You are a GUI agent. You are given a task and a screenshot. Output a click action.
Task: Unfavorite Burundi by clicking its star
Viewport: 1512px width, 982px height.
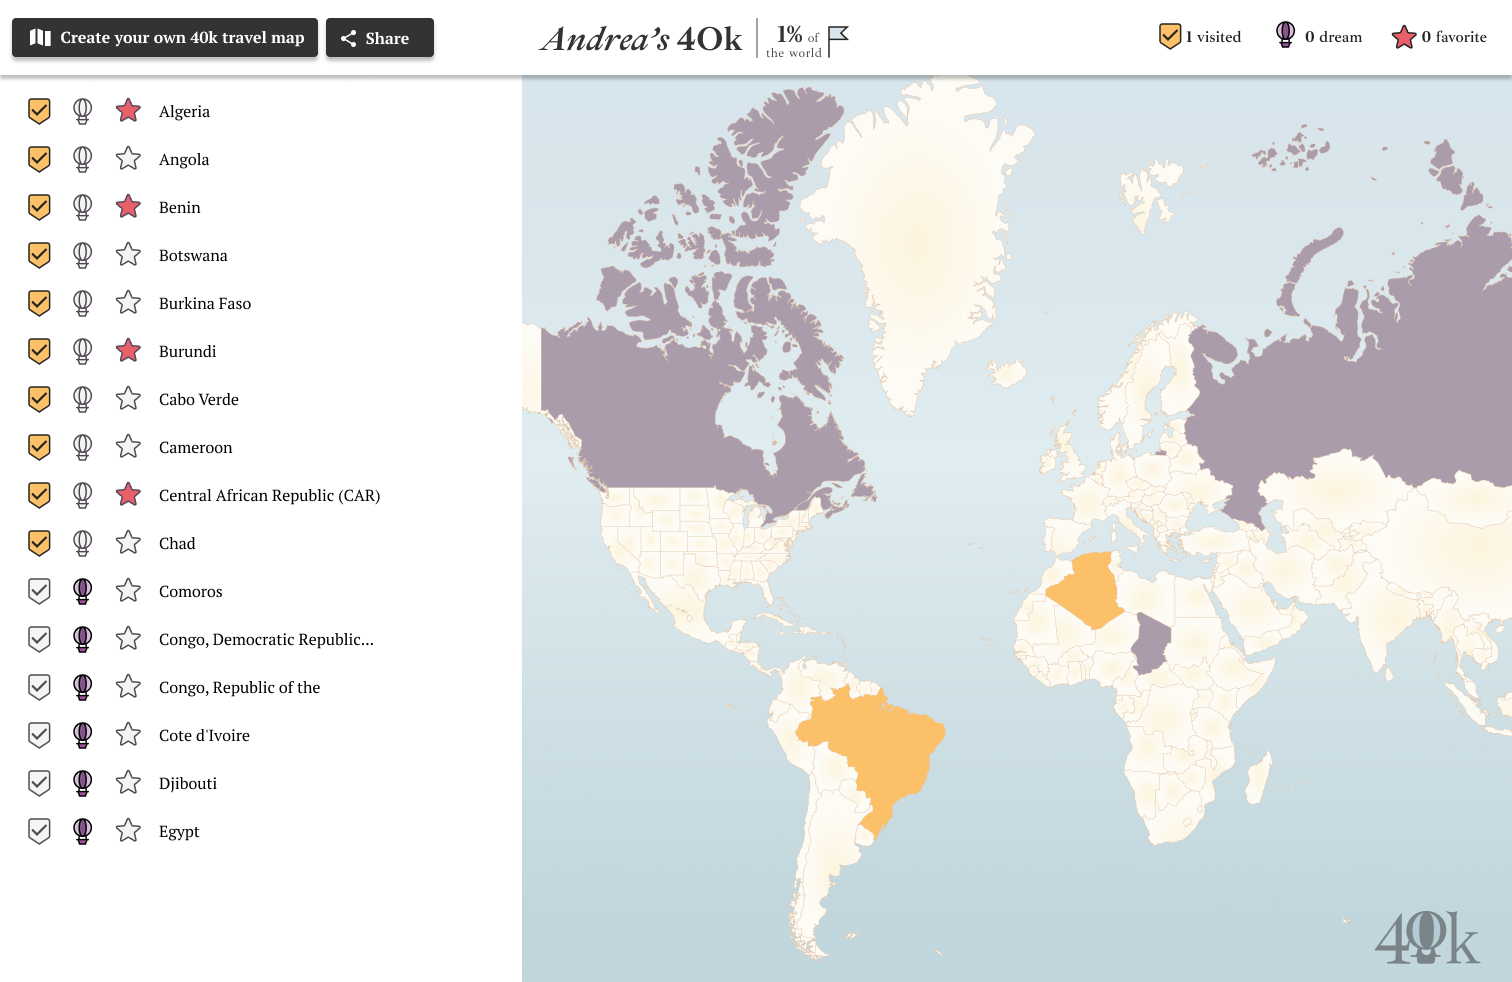click(128, 350)
